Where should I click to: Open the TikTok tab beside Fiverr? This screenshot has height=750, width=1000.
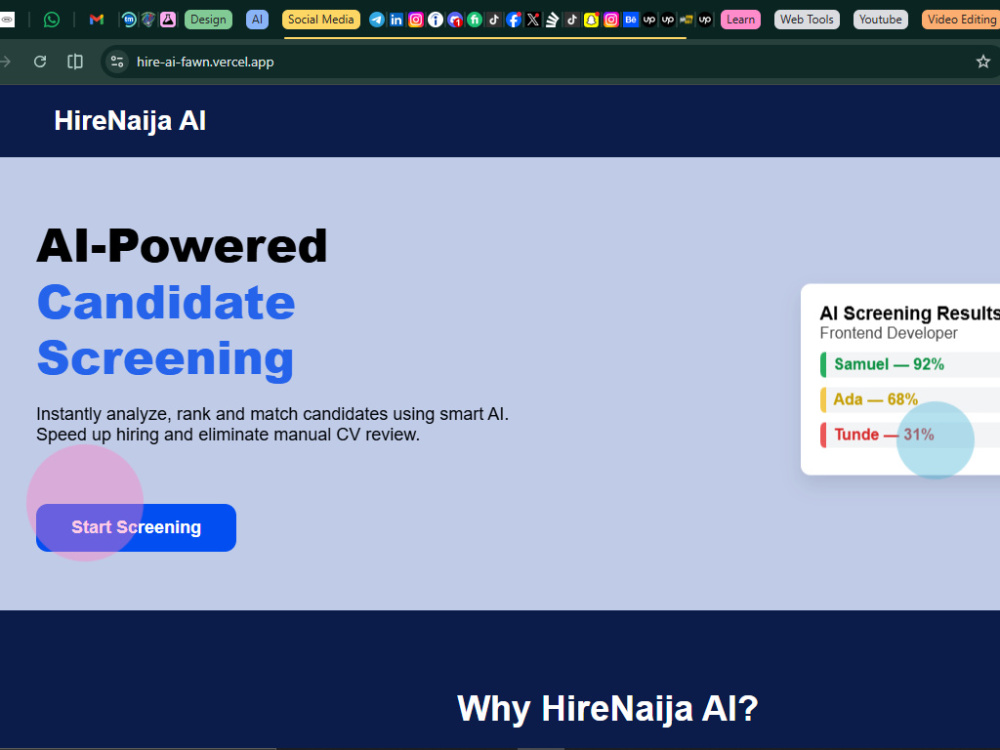tap(494, 20)
